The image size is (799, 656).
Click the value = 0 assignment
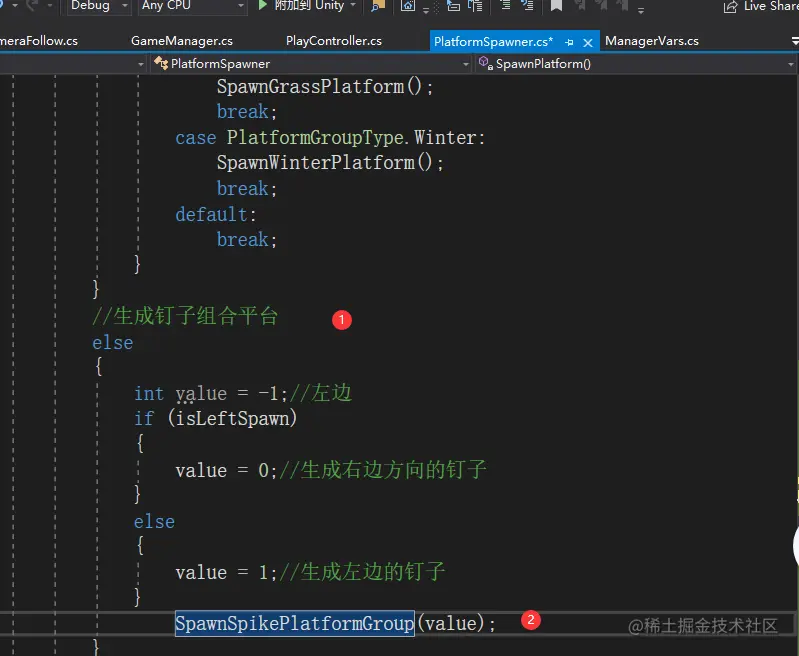(226, 470)
